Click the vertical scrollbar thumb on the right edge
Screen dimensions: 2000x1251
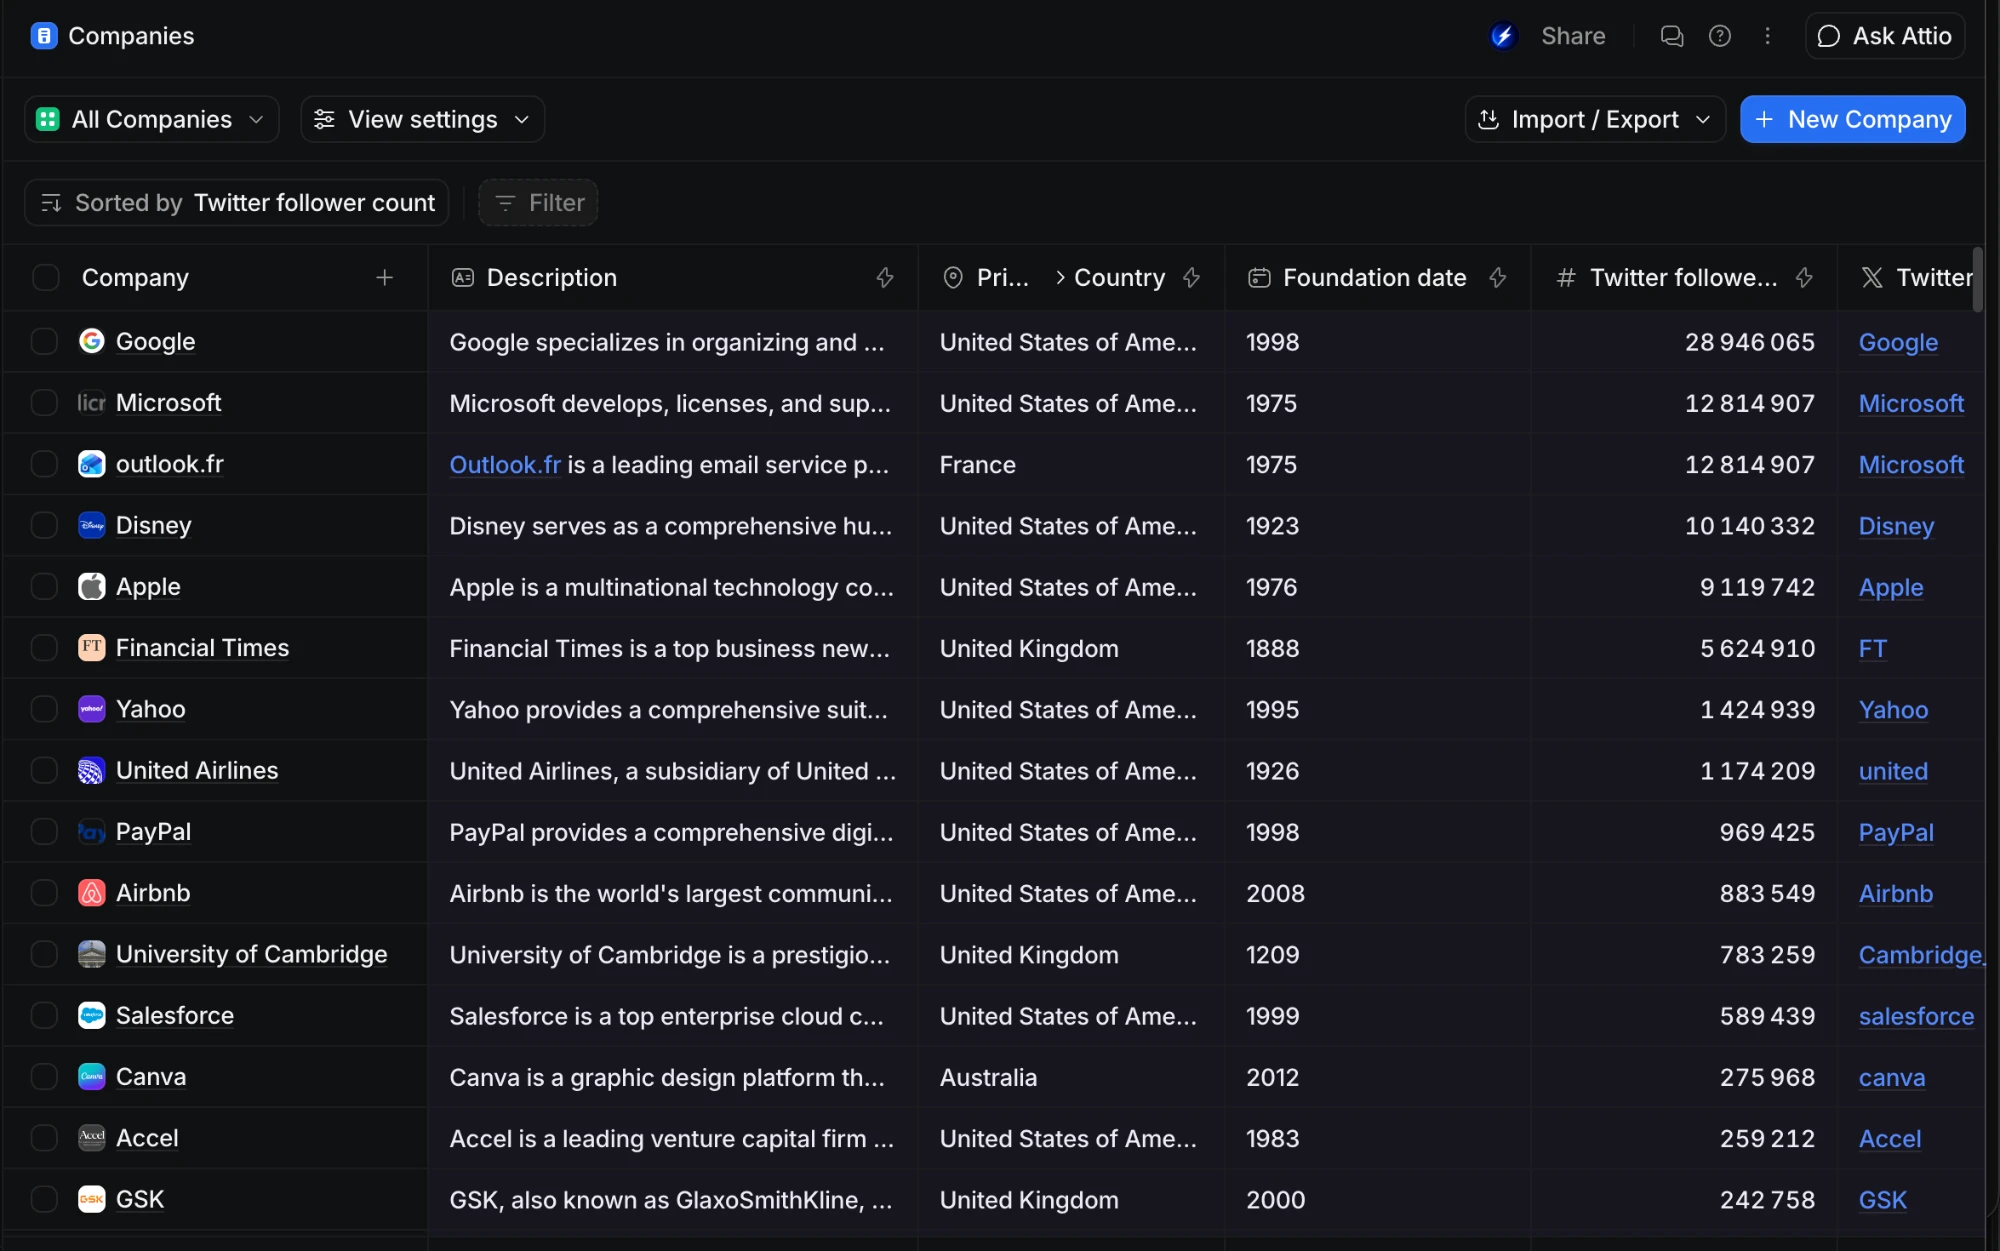tap(1977, 280)
